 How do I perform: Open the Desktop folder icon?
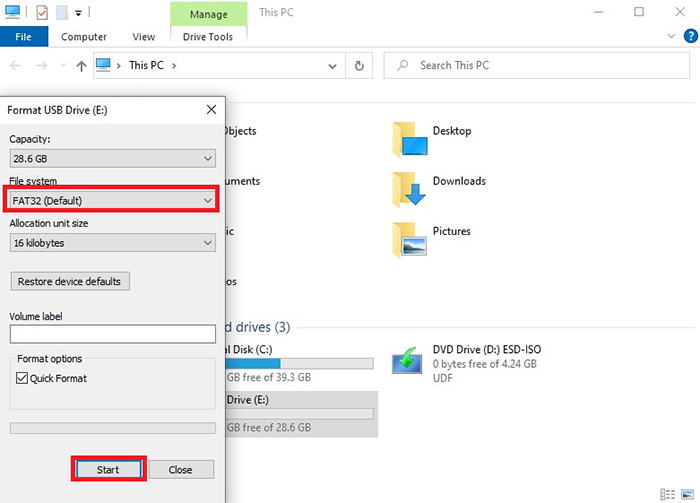tap(410, 138)
